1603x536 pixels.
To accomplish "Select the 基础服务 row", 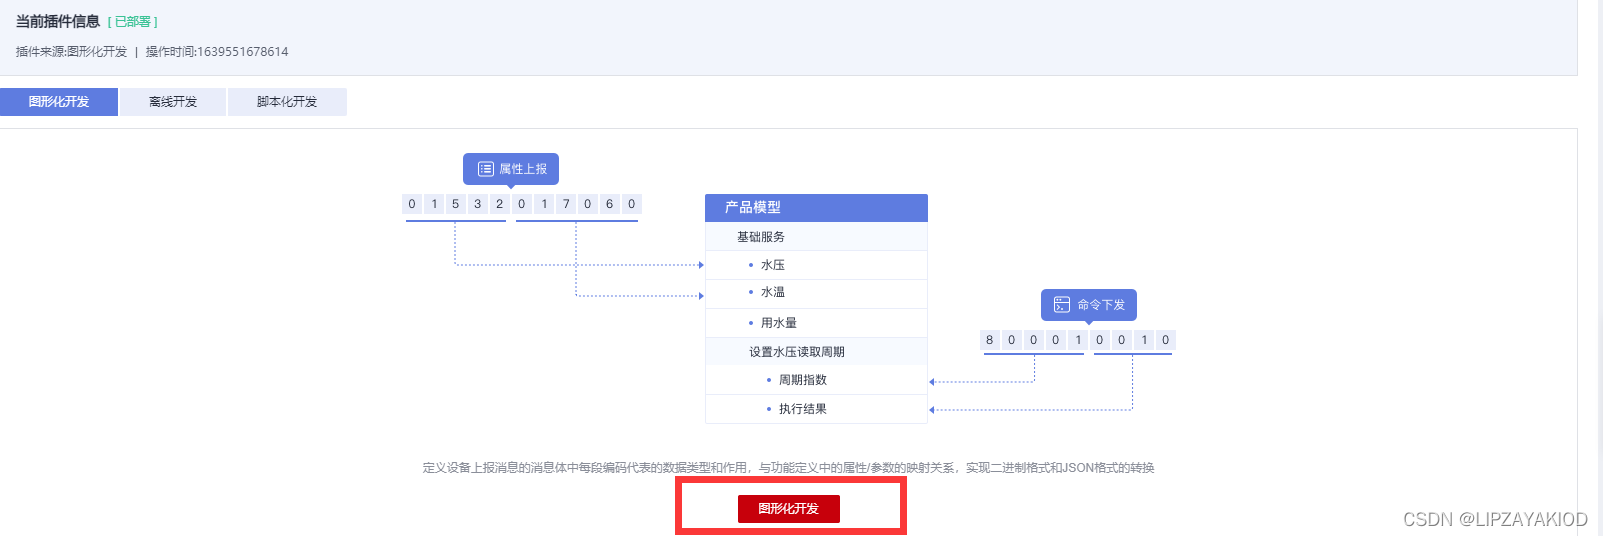I will point(816,237).
